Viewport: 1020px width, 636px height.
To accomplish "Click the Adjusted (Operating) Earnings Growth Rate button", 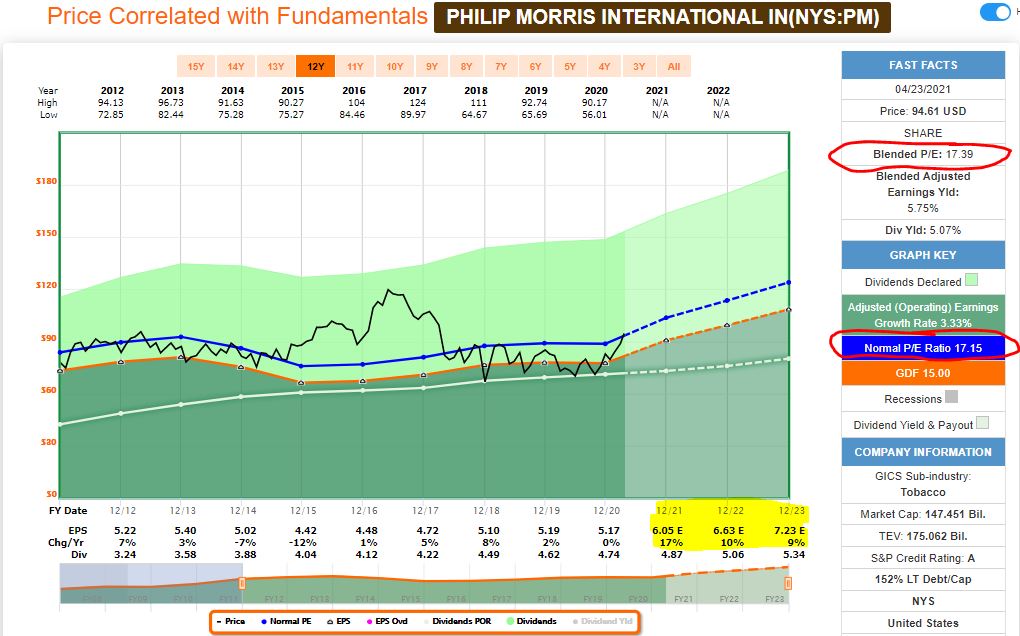I will click(x=923, y=315).
